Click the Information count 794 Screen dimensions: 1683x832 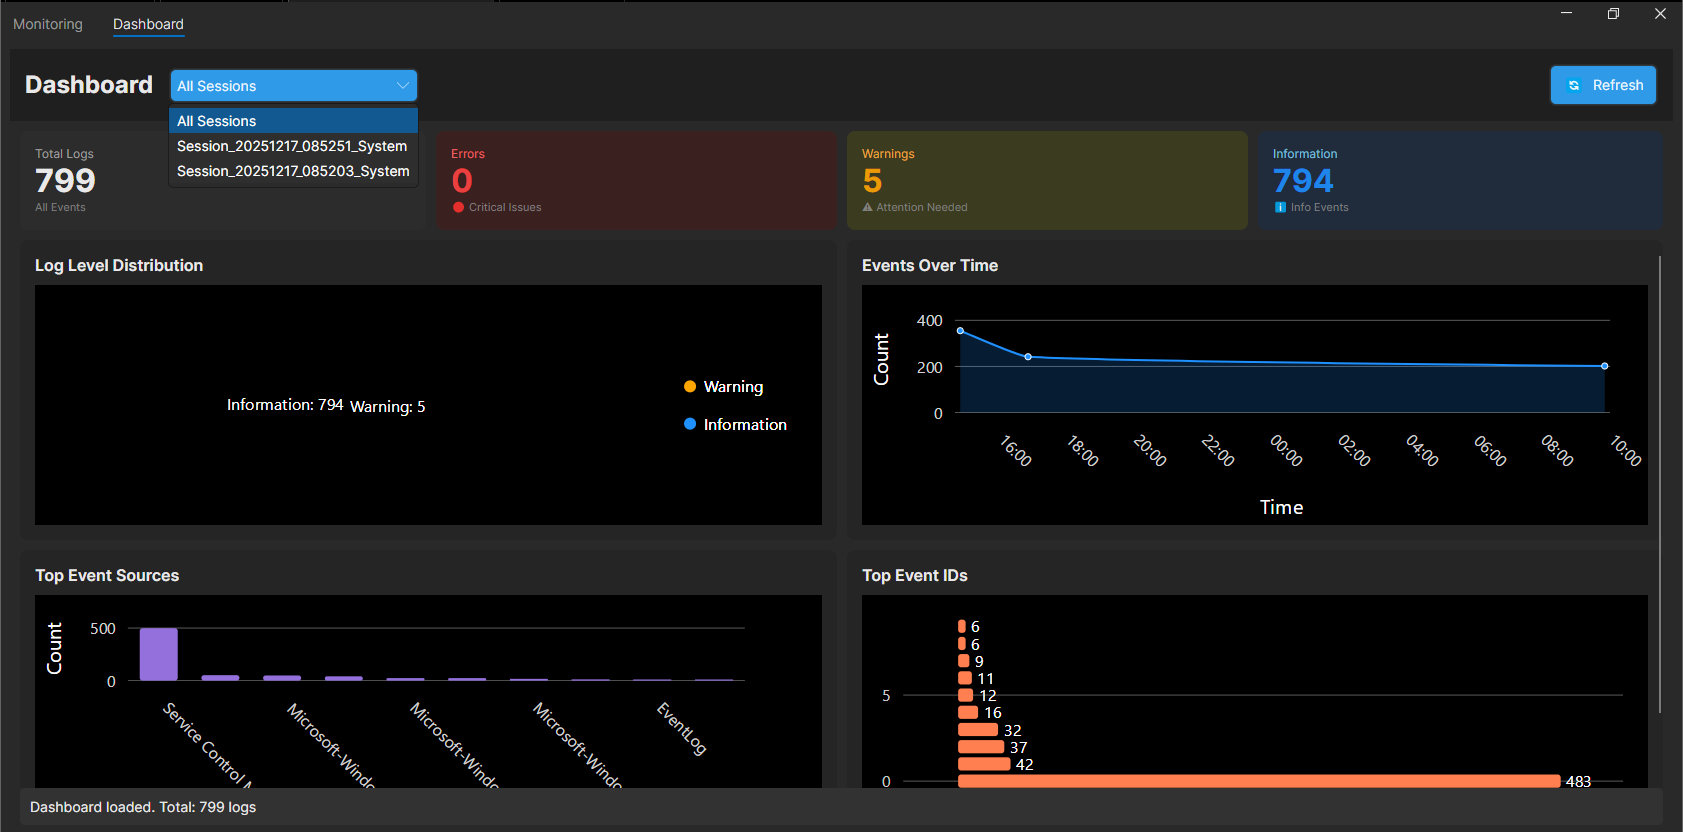point(1303,181)
